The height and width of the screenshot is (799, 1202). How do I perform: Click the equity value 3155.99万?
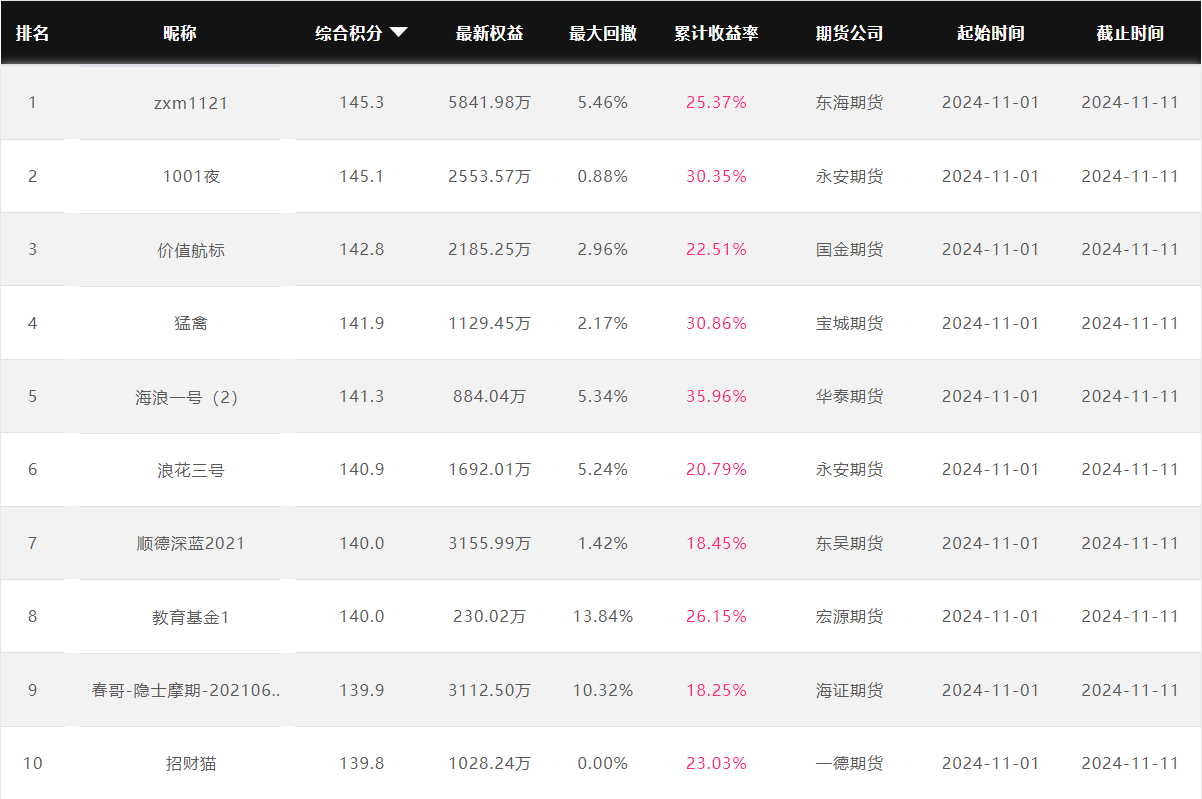(490, 543)
